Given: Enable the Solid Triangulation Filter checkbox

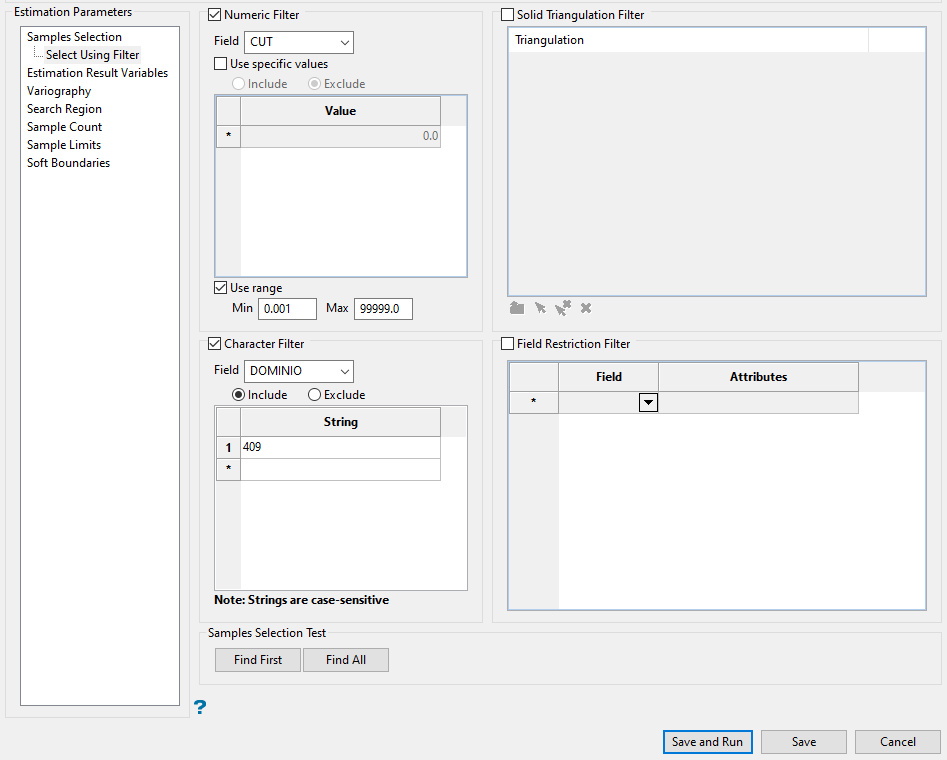Looking at the screenshot, I should 508,15.
